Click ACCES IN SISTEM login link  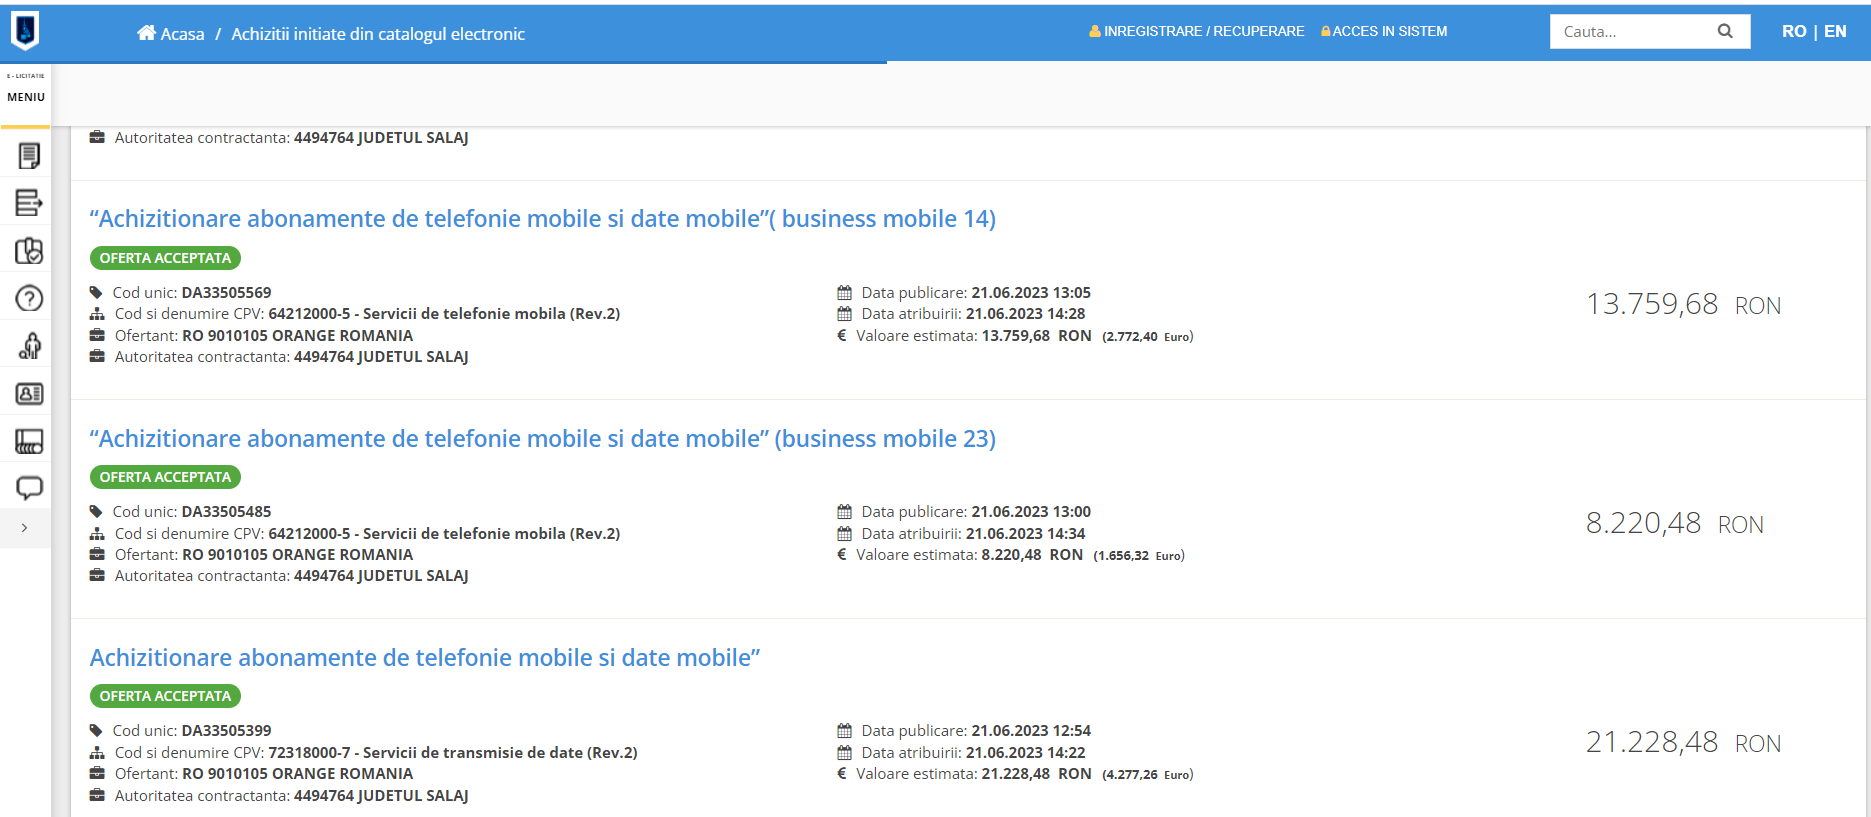tap(1384, 31)
